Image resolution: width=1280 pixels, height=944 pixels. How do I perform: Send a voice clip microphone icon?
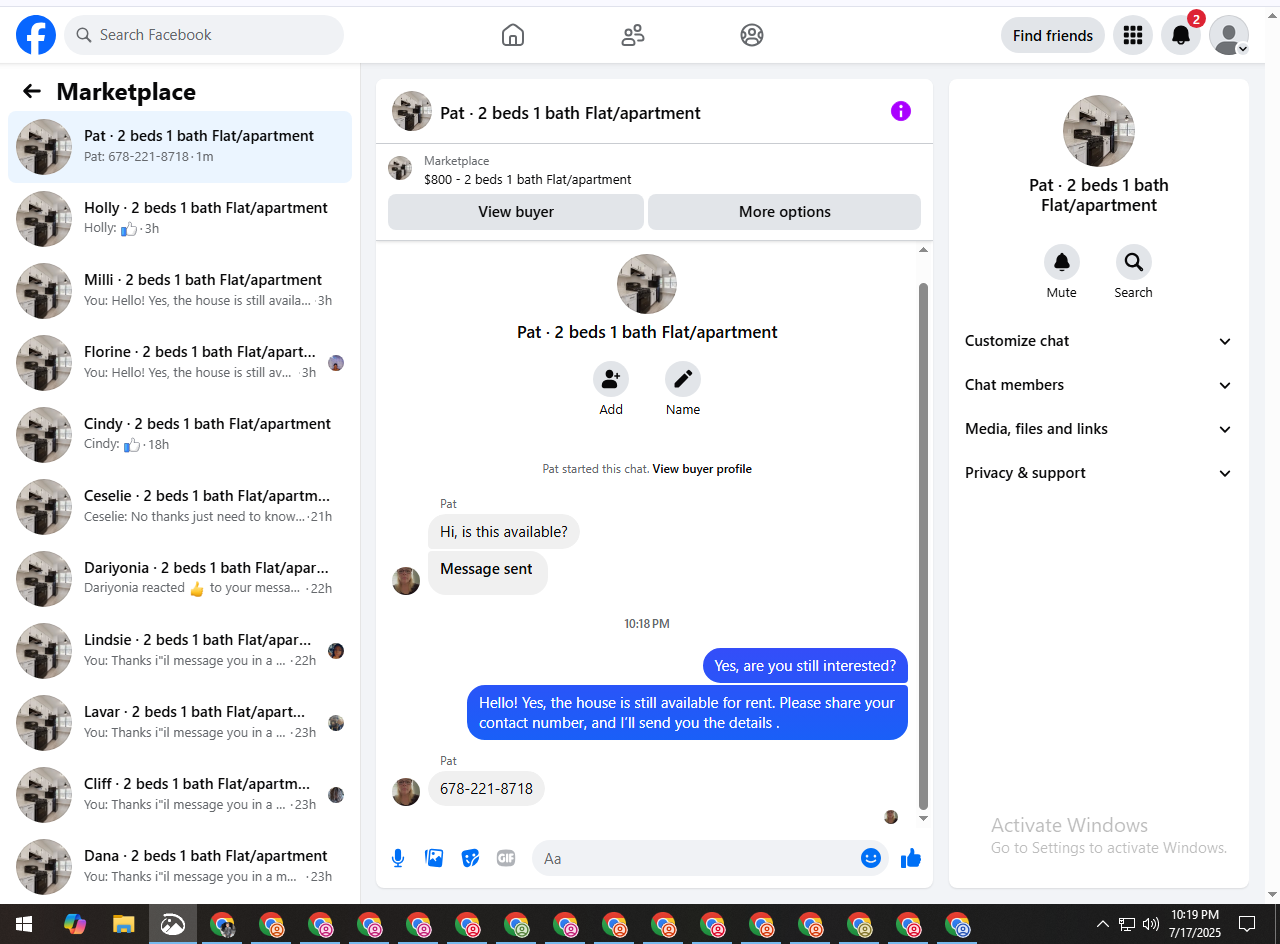pyautogui.click(x=398, y=858)
